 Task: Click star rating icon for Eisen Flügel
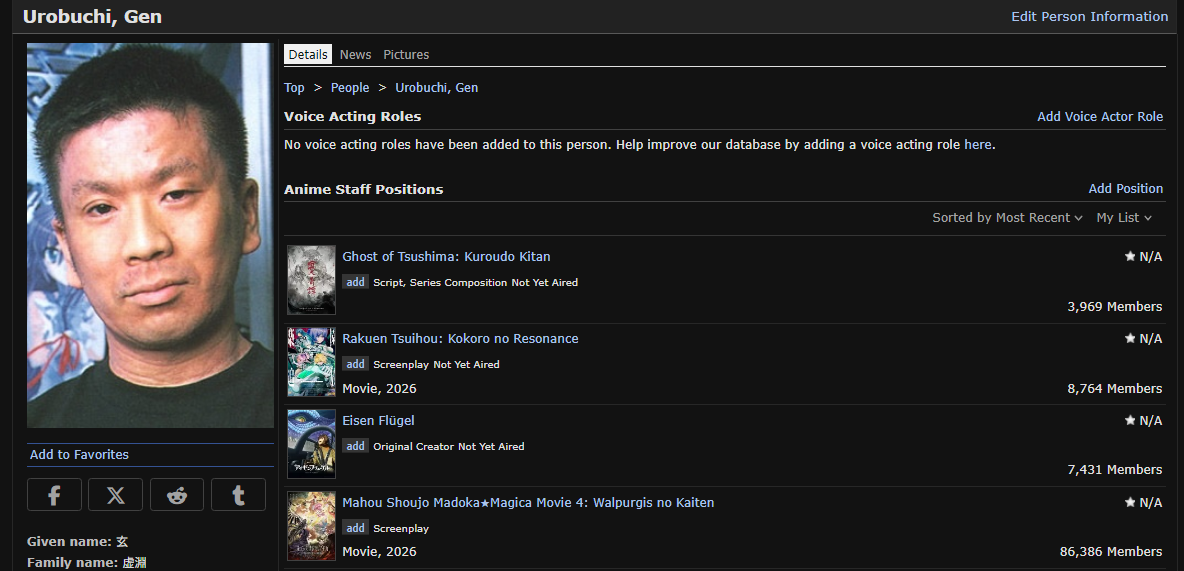[1130, 421]
